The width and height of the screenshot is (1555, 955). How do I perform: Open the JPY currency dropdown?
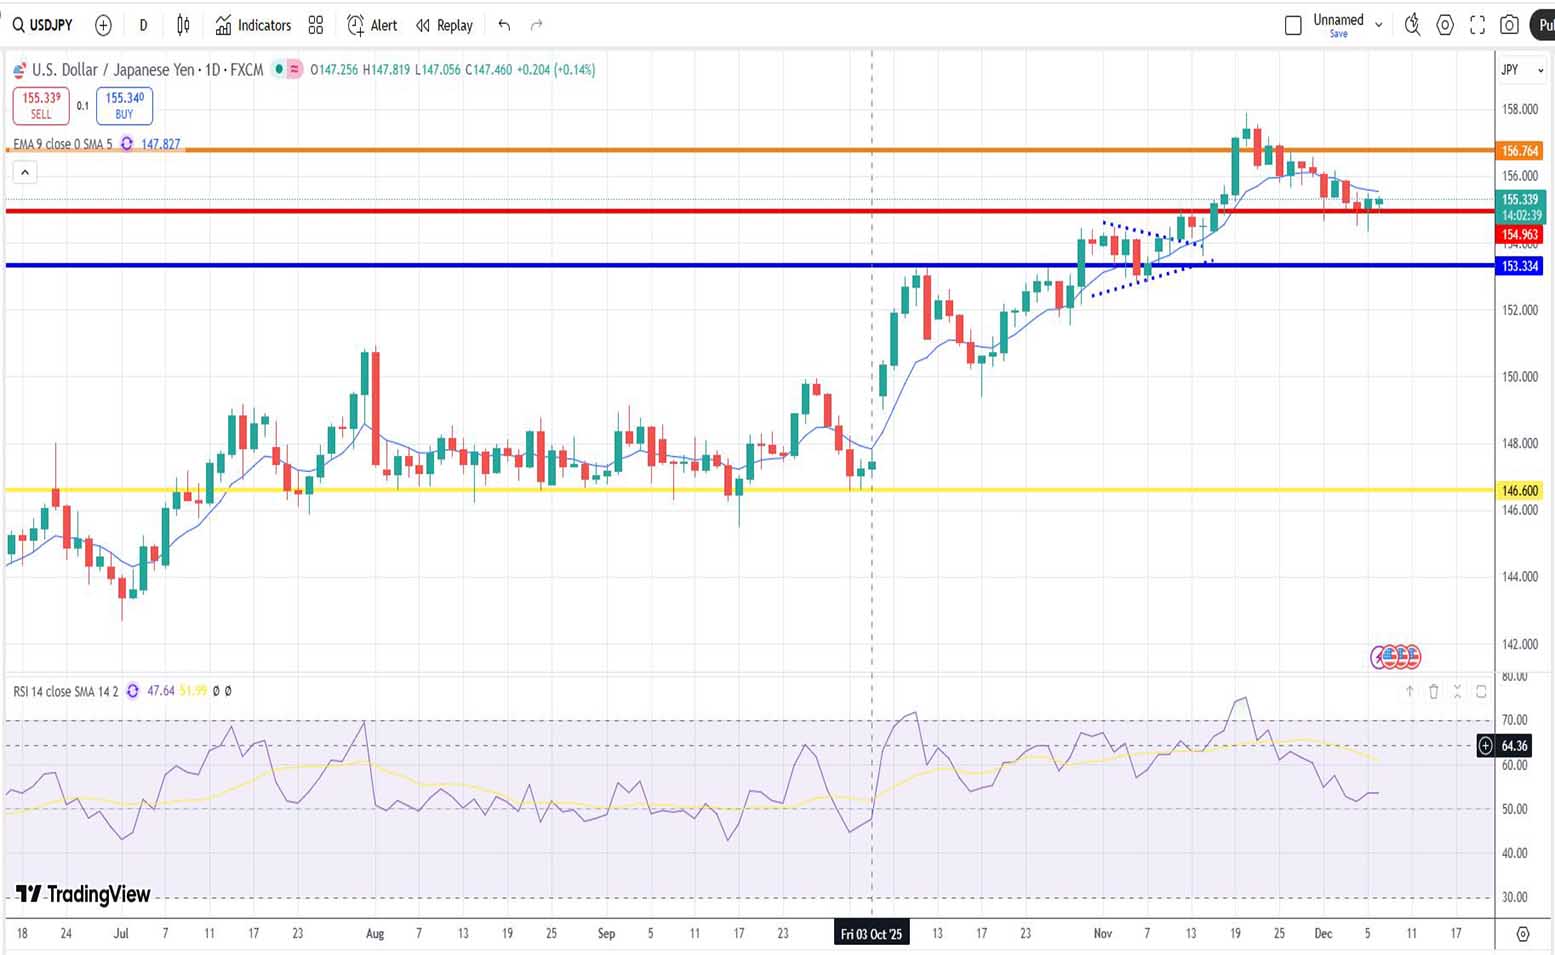(x=1522, y=70)
